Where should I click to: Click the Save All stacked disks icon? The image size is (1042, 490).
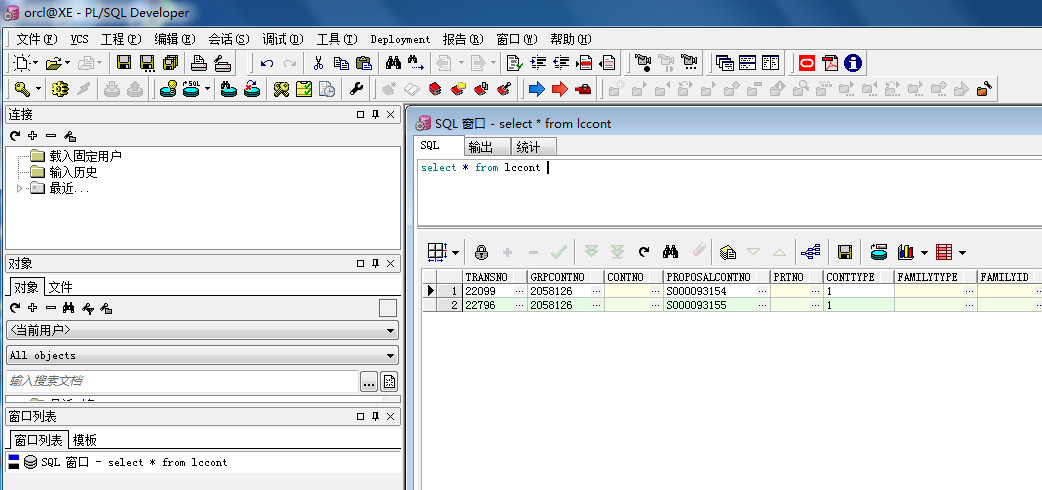click(170, 63)
